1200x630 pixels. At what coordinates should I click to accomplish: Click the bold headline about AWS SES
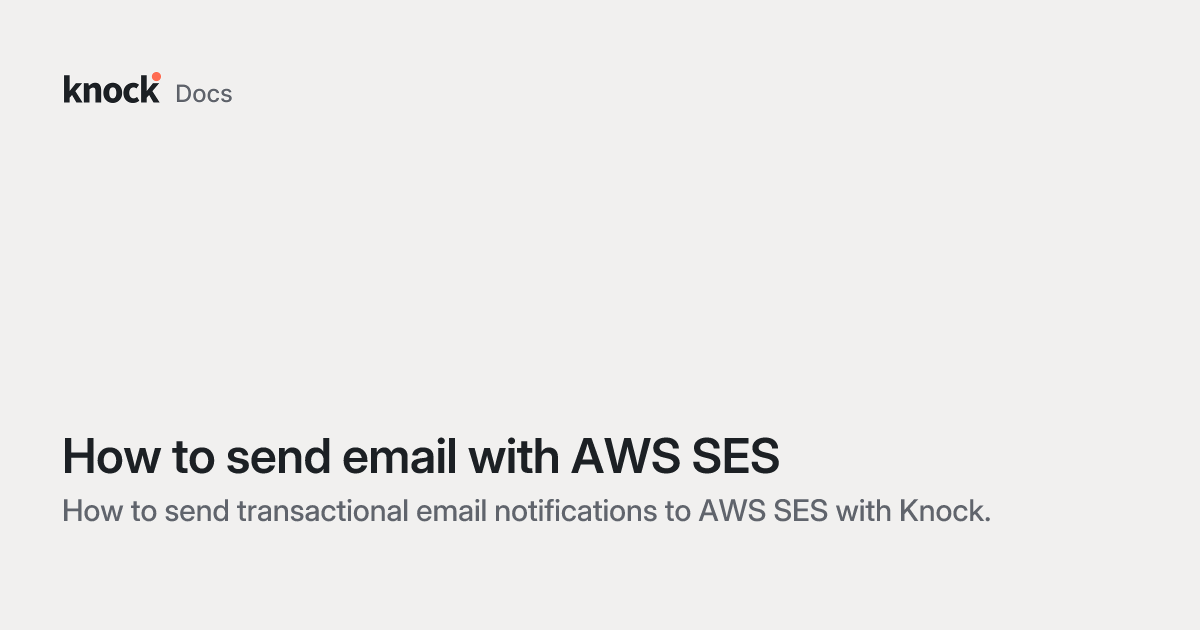420,457
